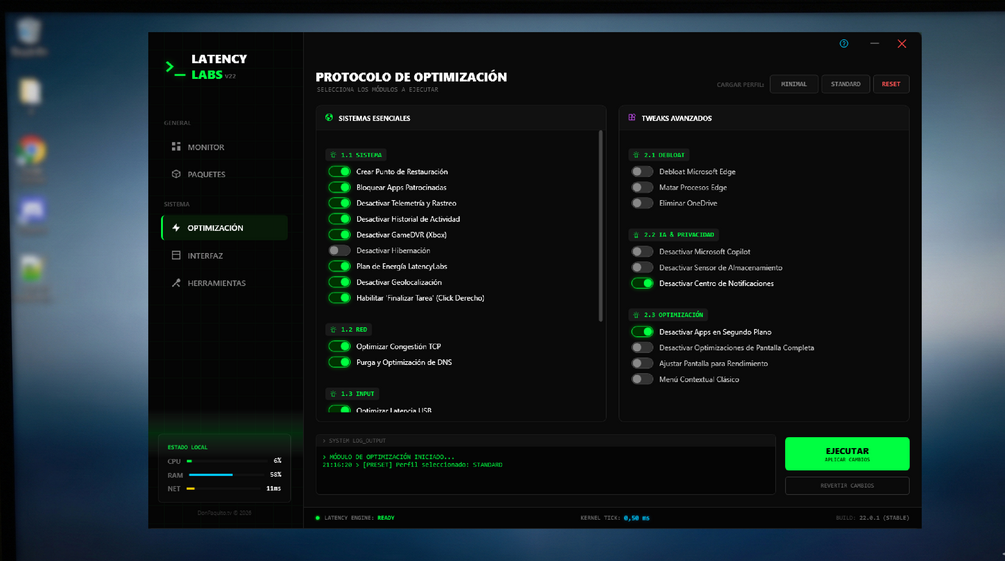Viewport: 1005px width, 561px height.
Task: Click the Monitor grid icon
Action: coord(176,147)
